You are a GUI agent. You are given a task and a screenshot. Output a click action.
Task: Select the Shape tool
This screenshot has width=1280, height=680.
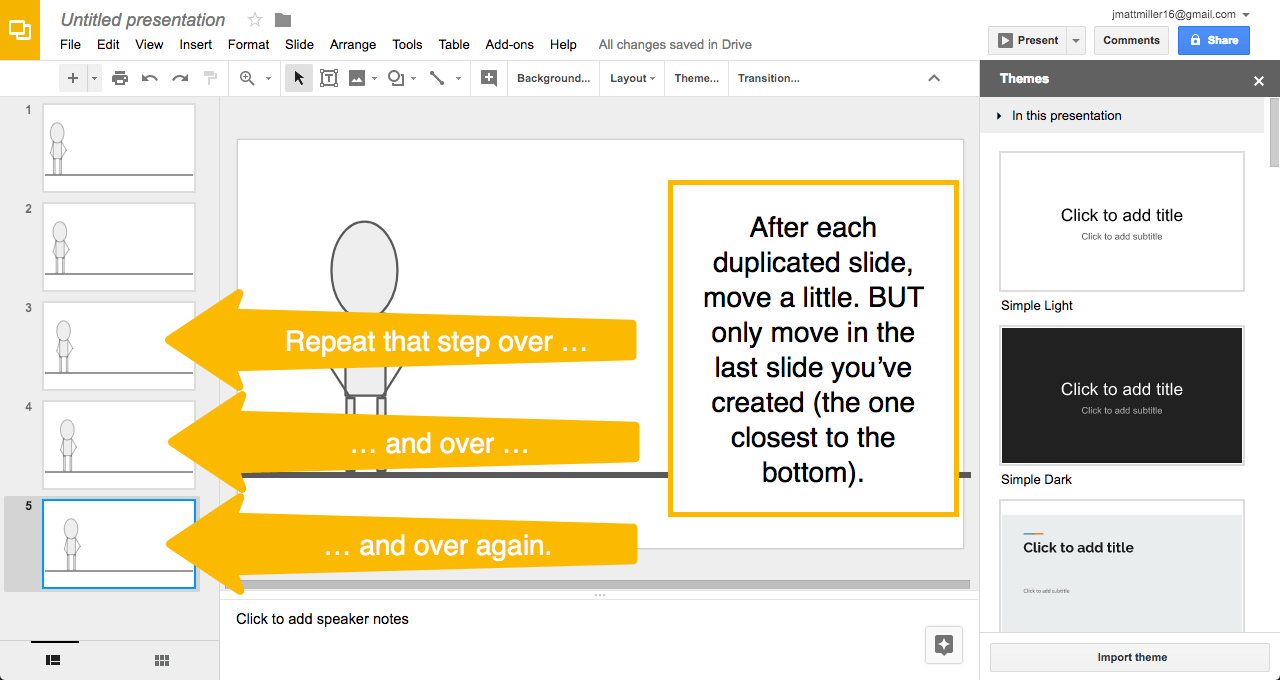click(396, 78)
